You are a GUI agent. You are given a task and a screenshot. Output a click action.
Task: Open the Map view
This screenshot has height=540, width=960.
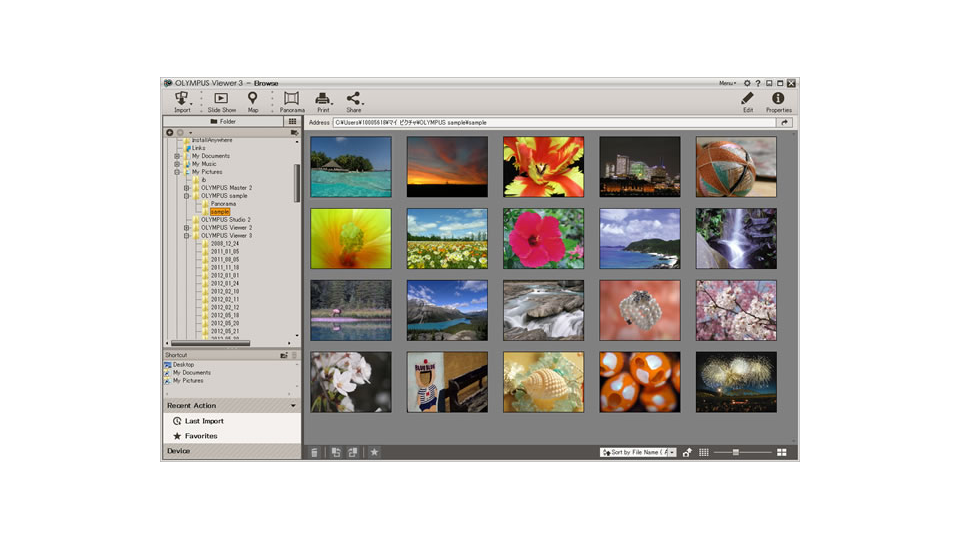click(x=252, y=102)
